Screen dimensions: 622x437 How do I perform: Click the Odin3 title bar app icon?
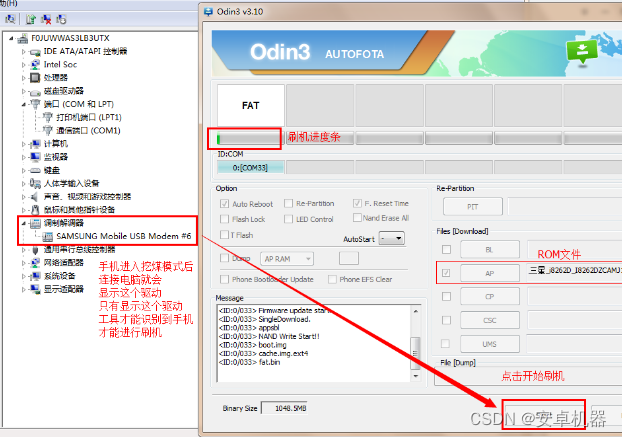pyautogui.click(x=208, y=12)
